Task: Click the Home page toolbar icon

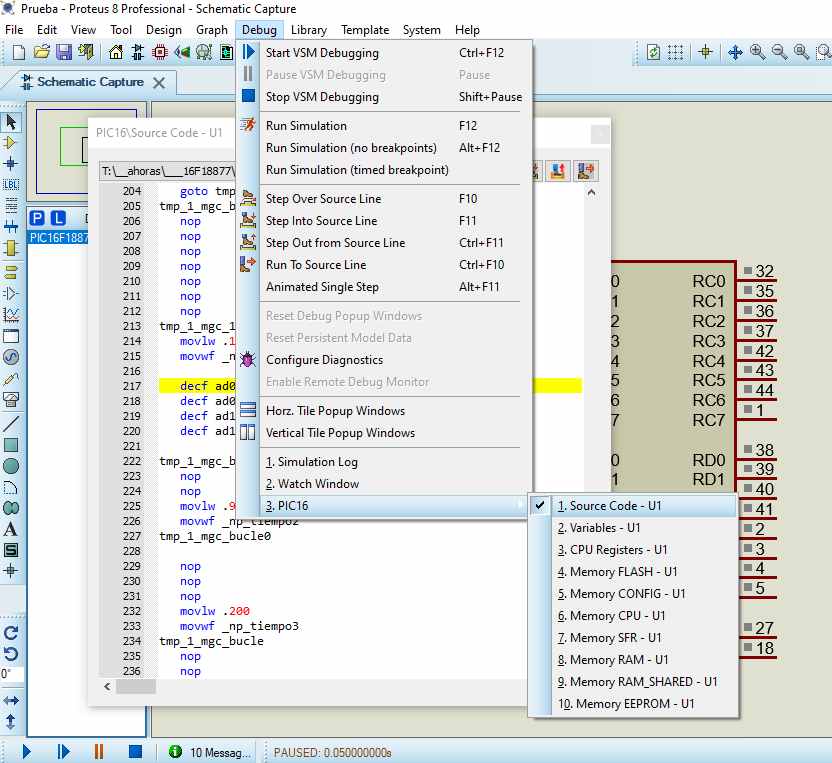Action: pos(115,53)
